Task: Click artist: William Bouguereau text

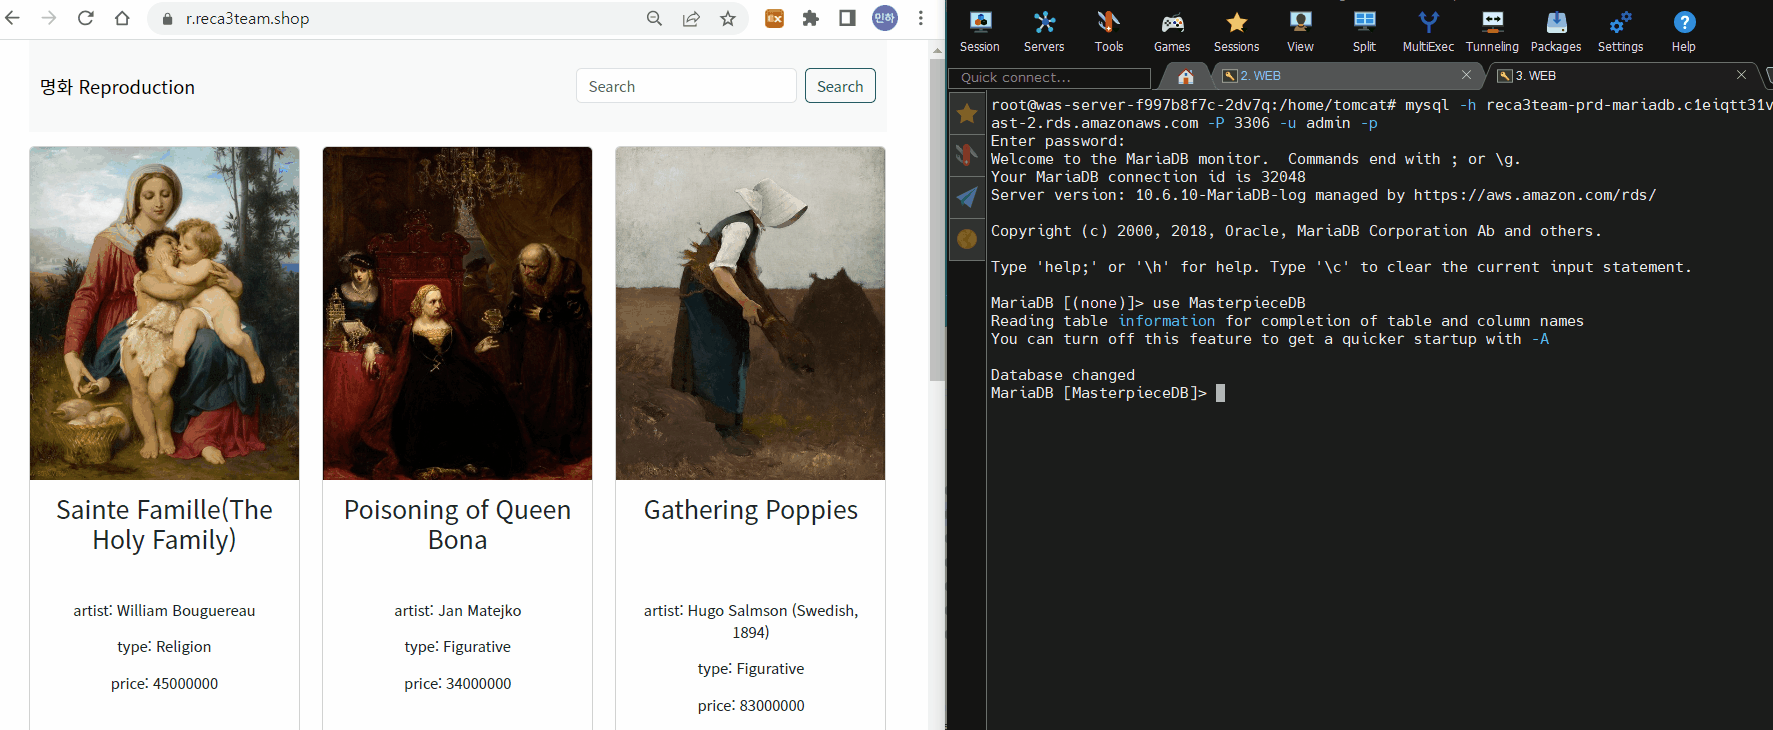Action: click(164, 611)
